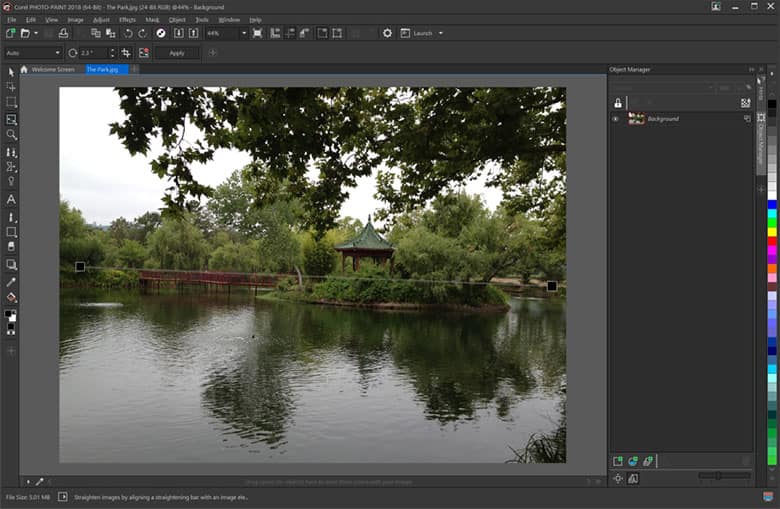
Task: Open the Effects menu
Action: [127, 19]
